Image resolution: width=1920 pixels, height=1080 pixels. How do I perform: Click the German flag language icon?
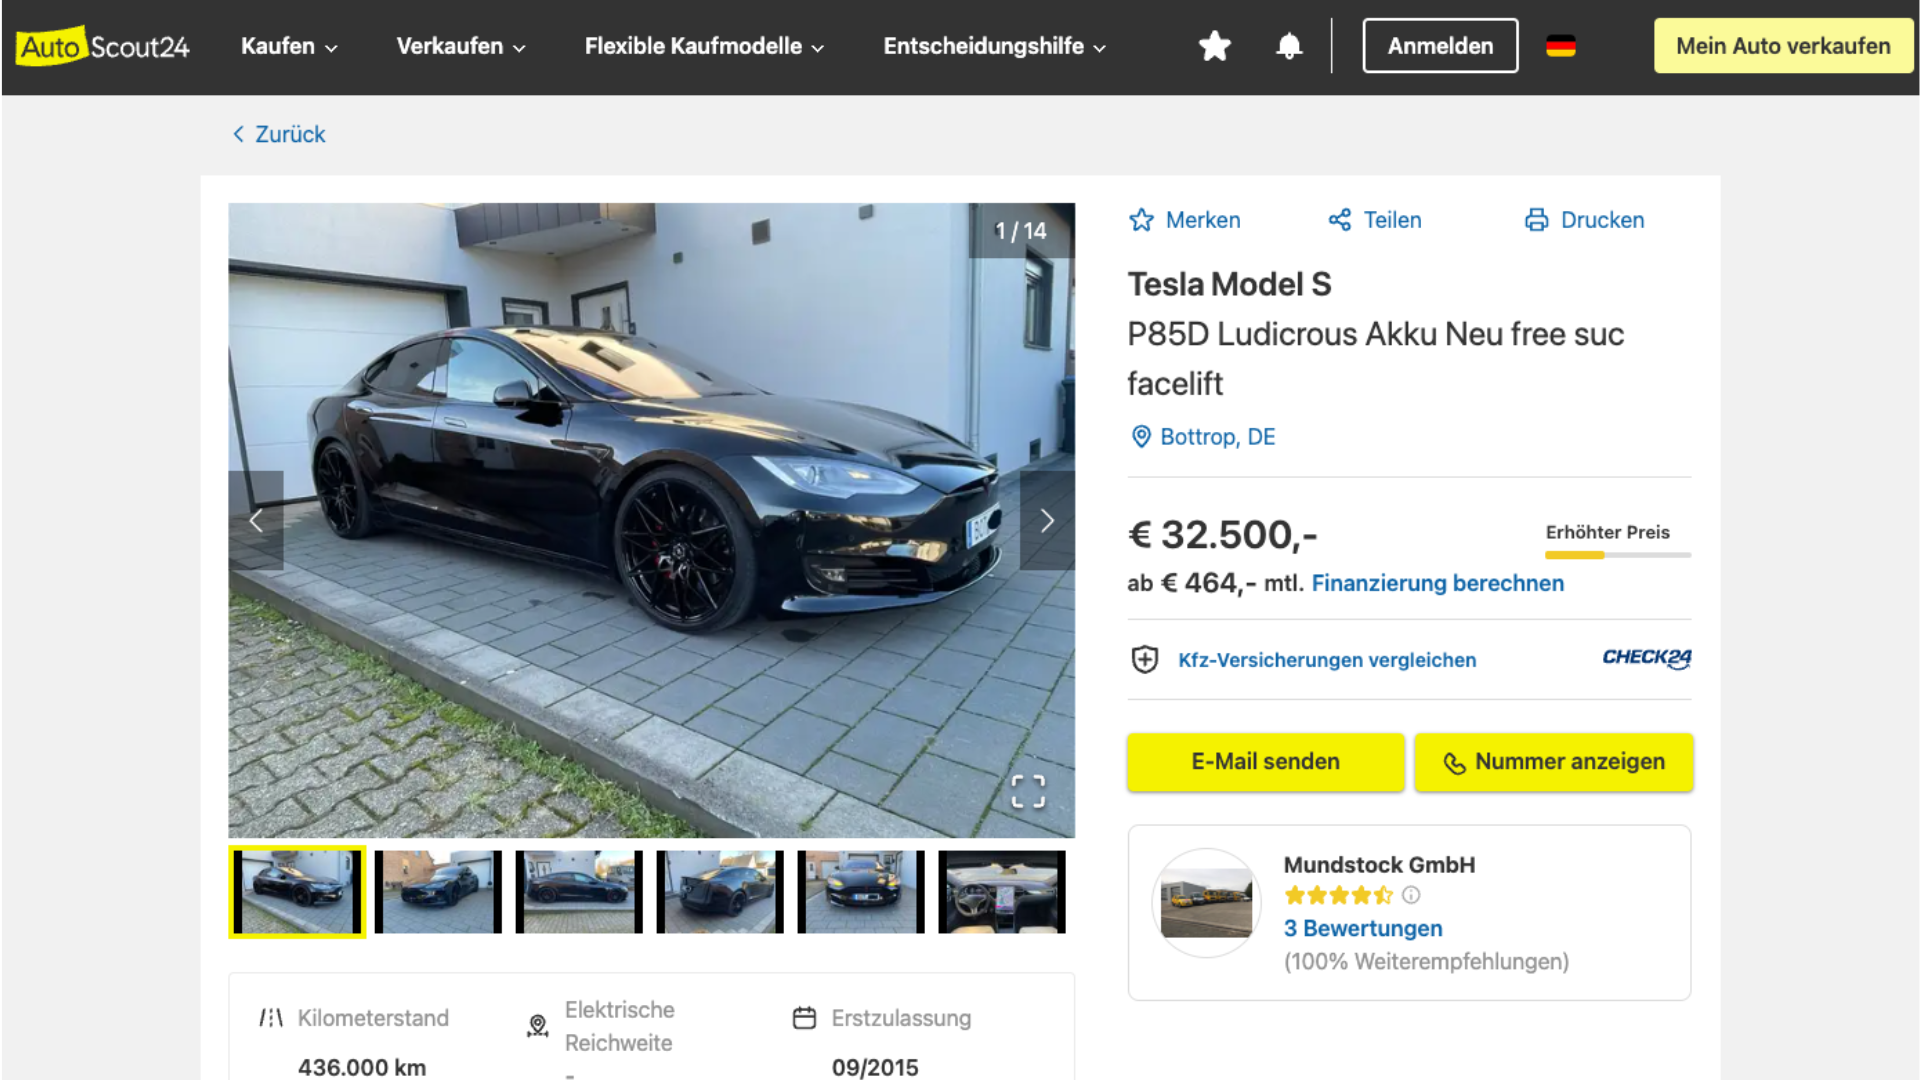coord(1560,46)
